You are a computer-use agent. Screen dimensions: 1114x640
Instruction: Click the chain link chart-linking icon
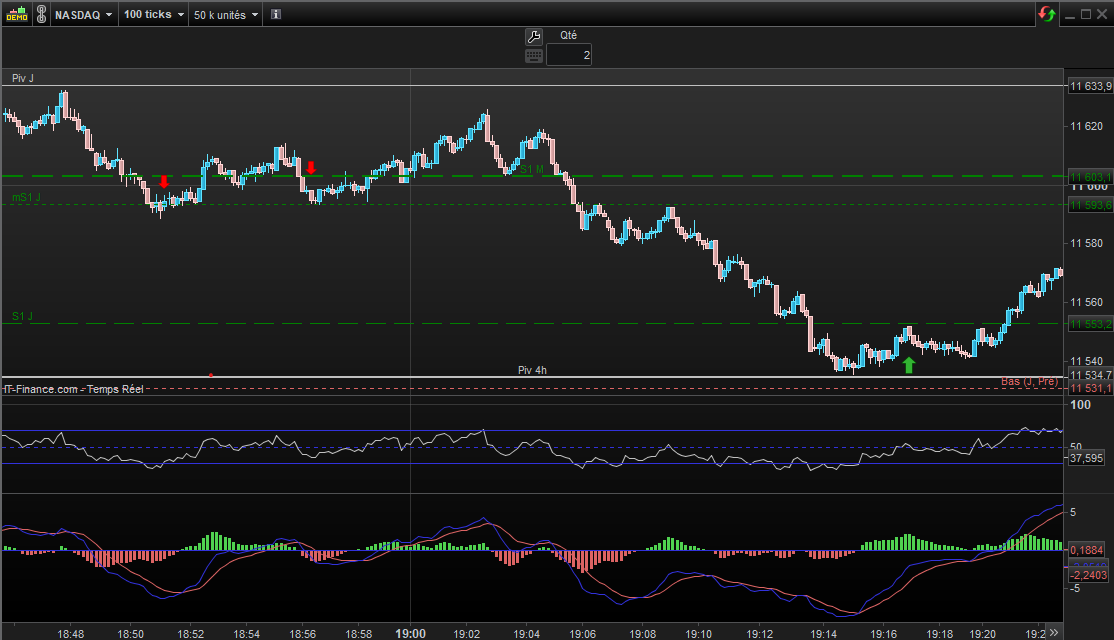pos(40,15)
